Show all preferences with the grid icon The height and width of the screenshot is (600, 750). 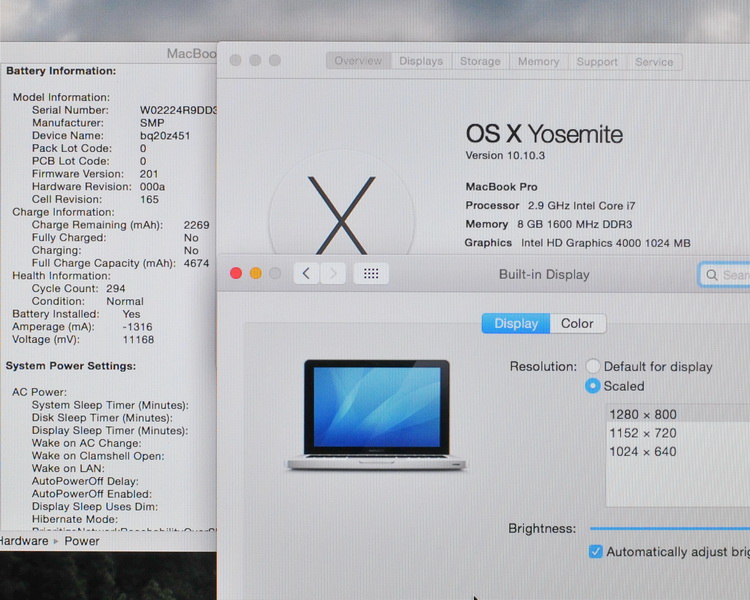371,274
